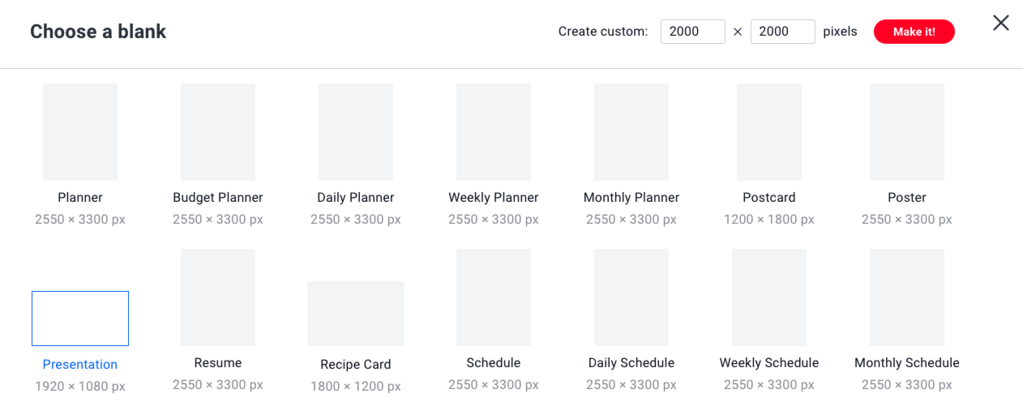Click the Recipe Card text label

356,365
